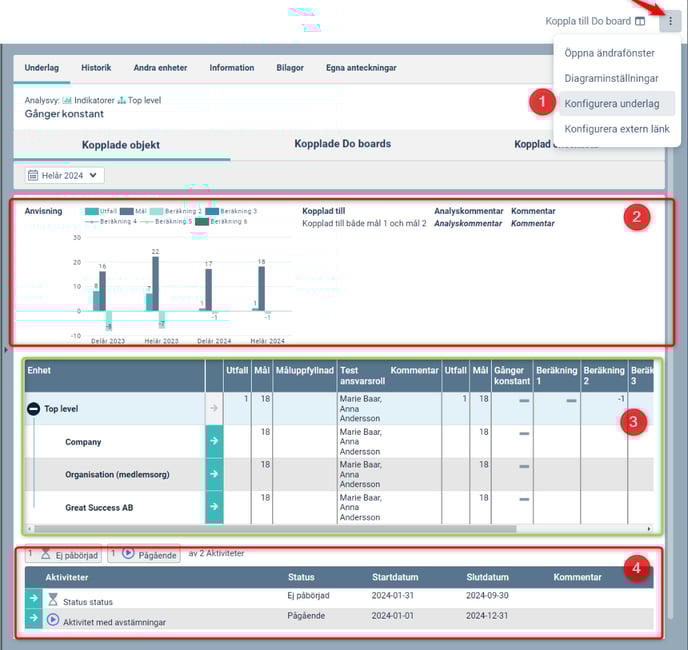The image size is (688, 650).
Task: Click the Do board layout icon
Action: [x=640, y=21]
